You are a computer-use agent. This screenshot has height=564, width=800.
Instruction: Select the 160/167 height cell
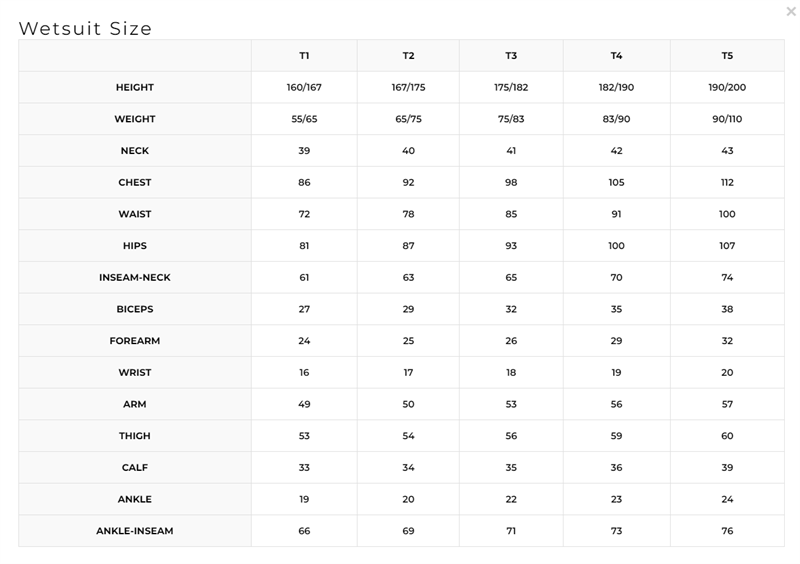tap(304, 87)
